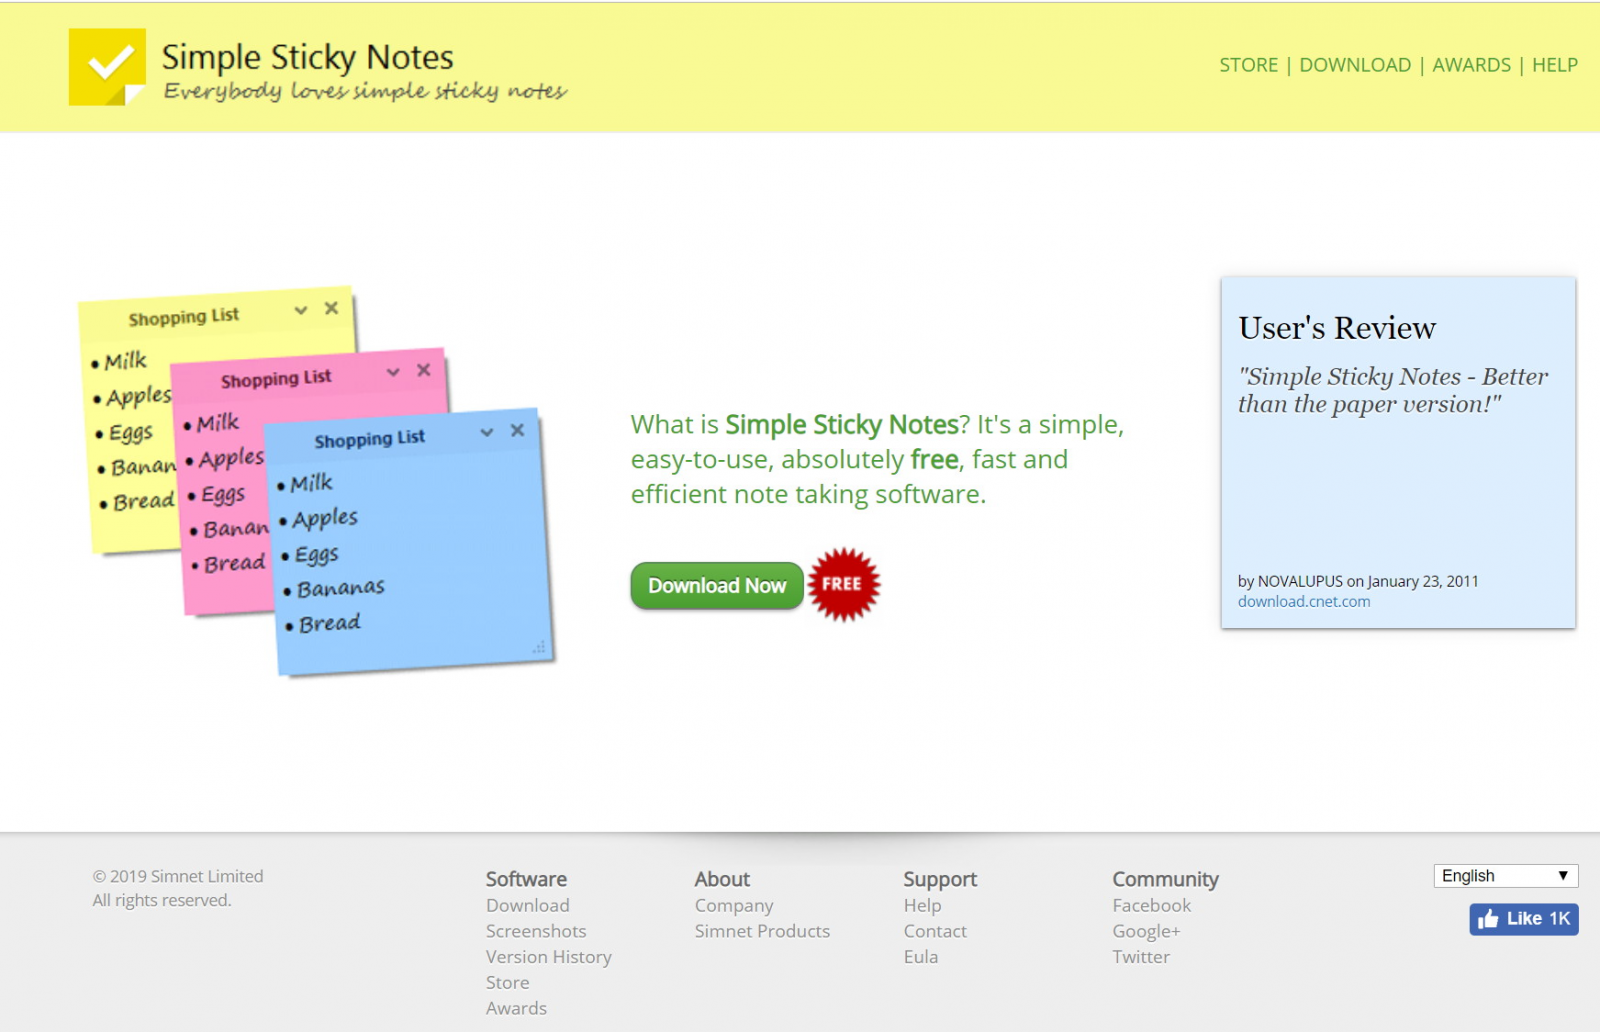
Task: Click the X on the pink note
Action: pos(424,370)
